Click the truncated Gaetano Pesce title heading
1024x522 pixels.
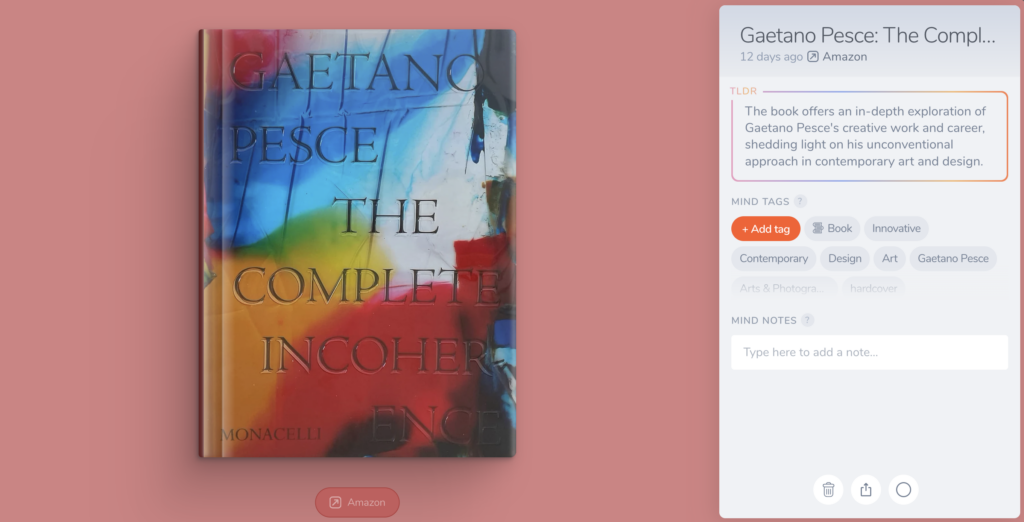(867, 35)
